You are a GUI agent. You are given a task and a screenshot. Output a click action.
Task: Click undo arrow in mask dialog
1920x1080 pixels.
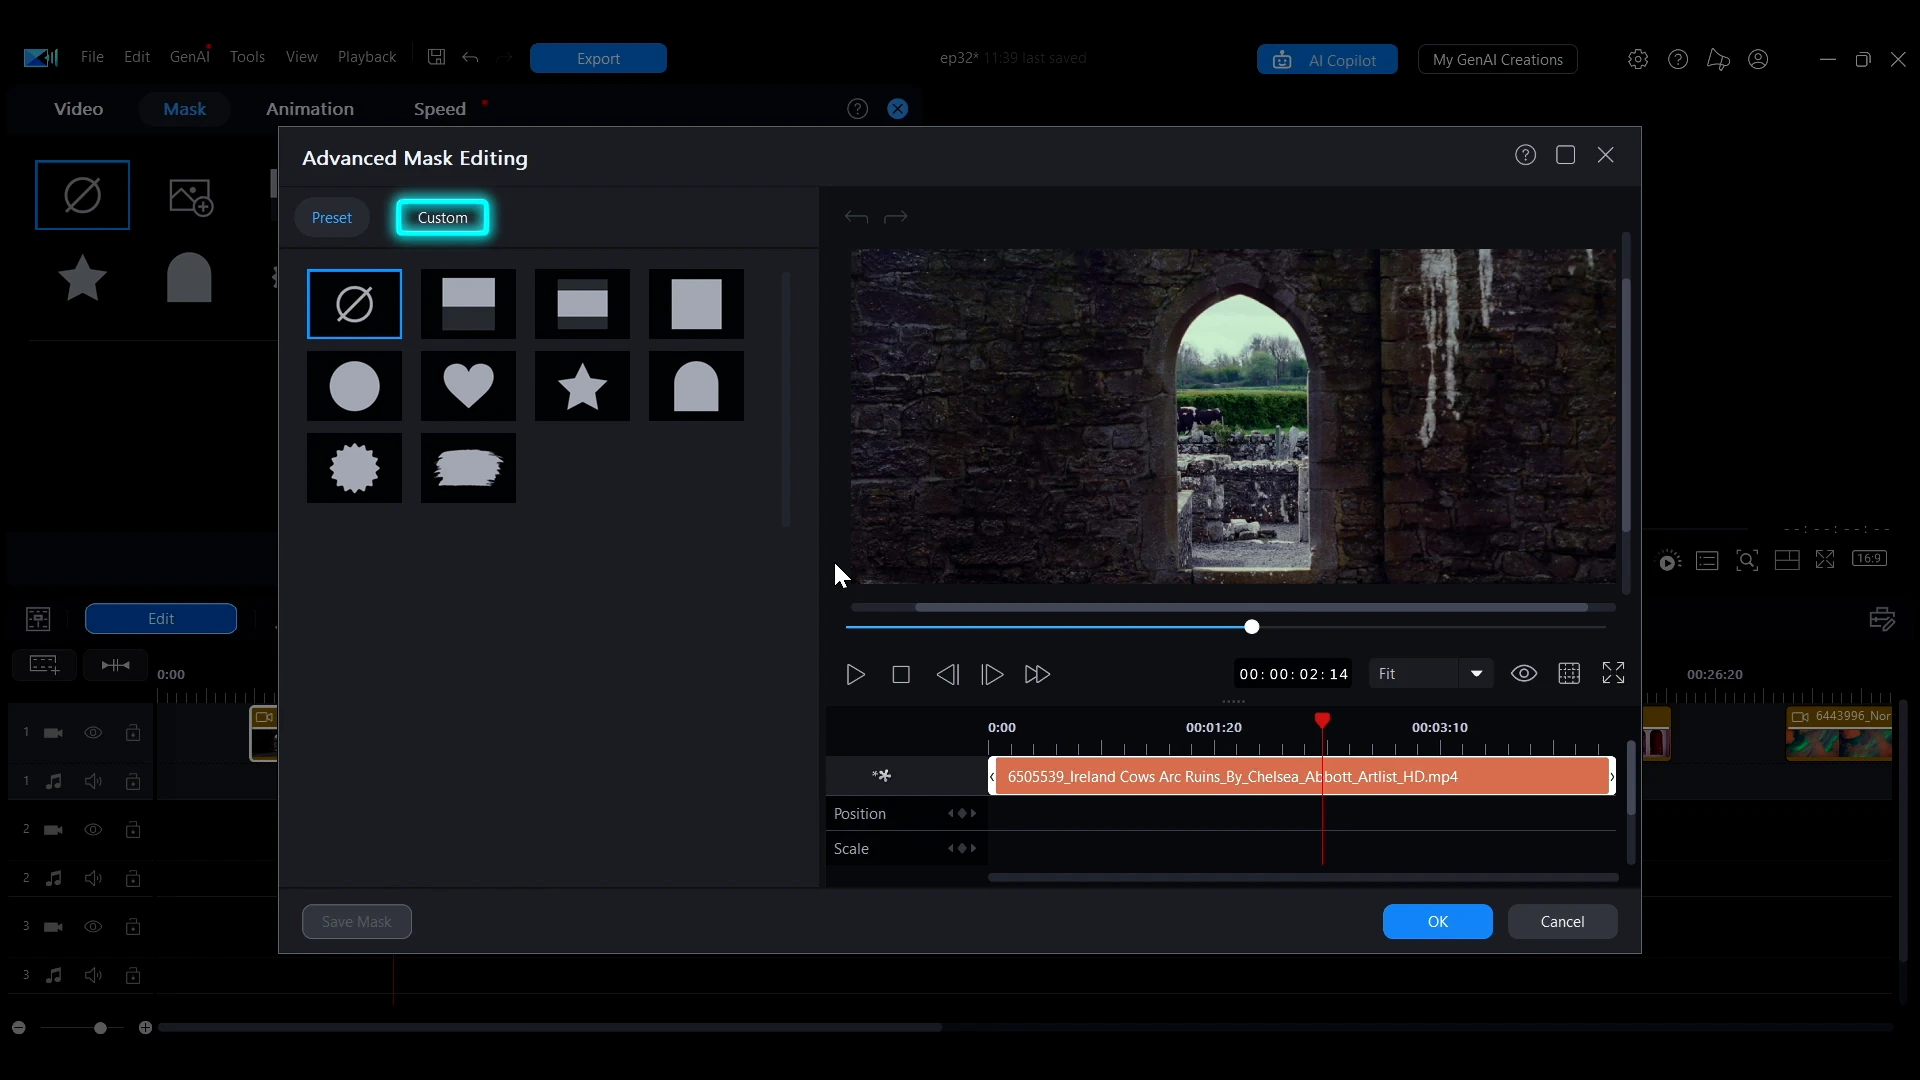click(x=856, y=217)
